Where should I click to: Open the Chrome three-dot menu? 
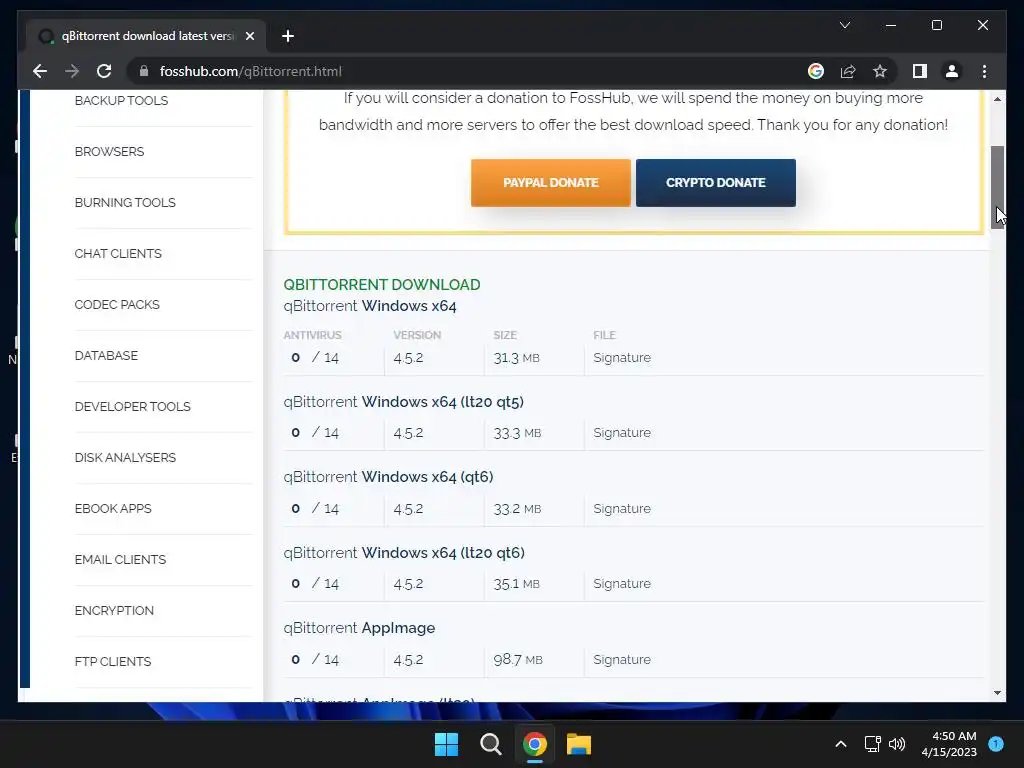tap(984, 71)
